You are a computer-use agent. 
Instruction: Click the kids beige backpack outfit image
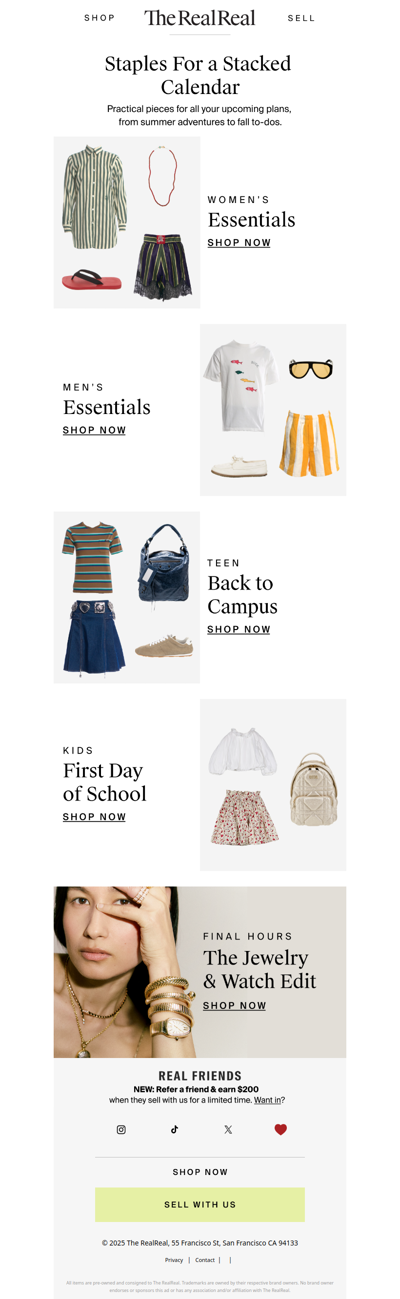click(x=273, y=785)
